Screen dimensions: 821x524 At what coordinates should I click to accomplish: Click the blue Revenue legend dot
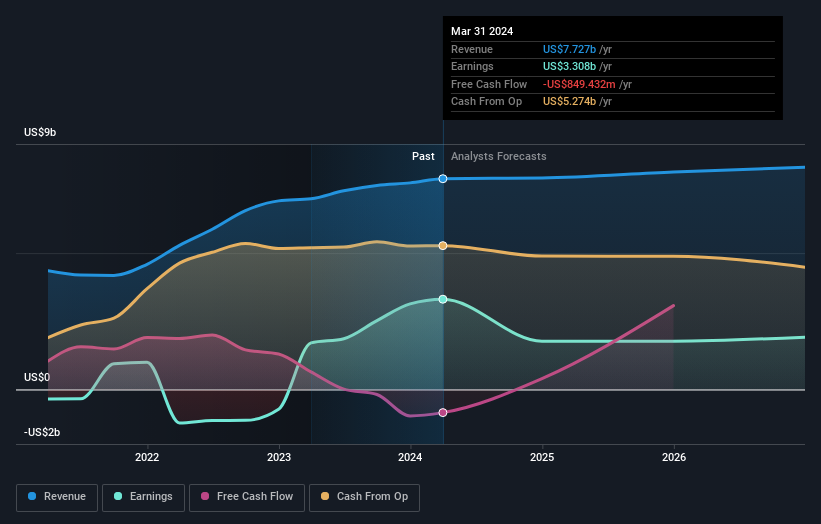32,496
